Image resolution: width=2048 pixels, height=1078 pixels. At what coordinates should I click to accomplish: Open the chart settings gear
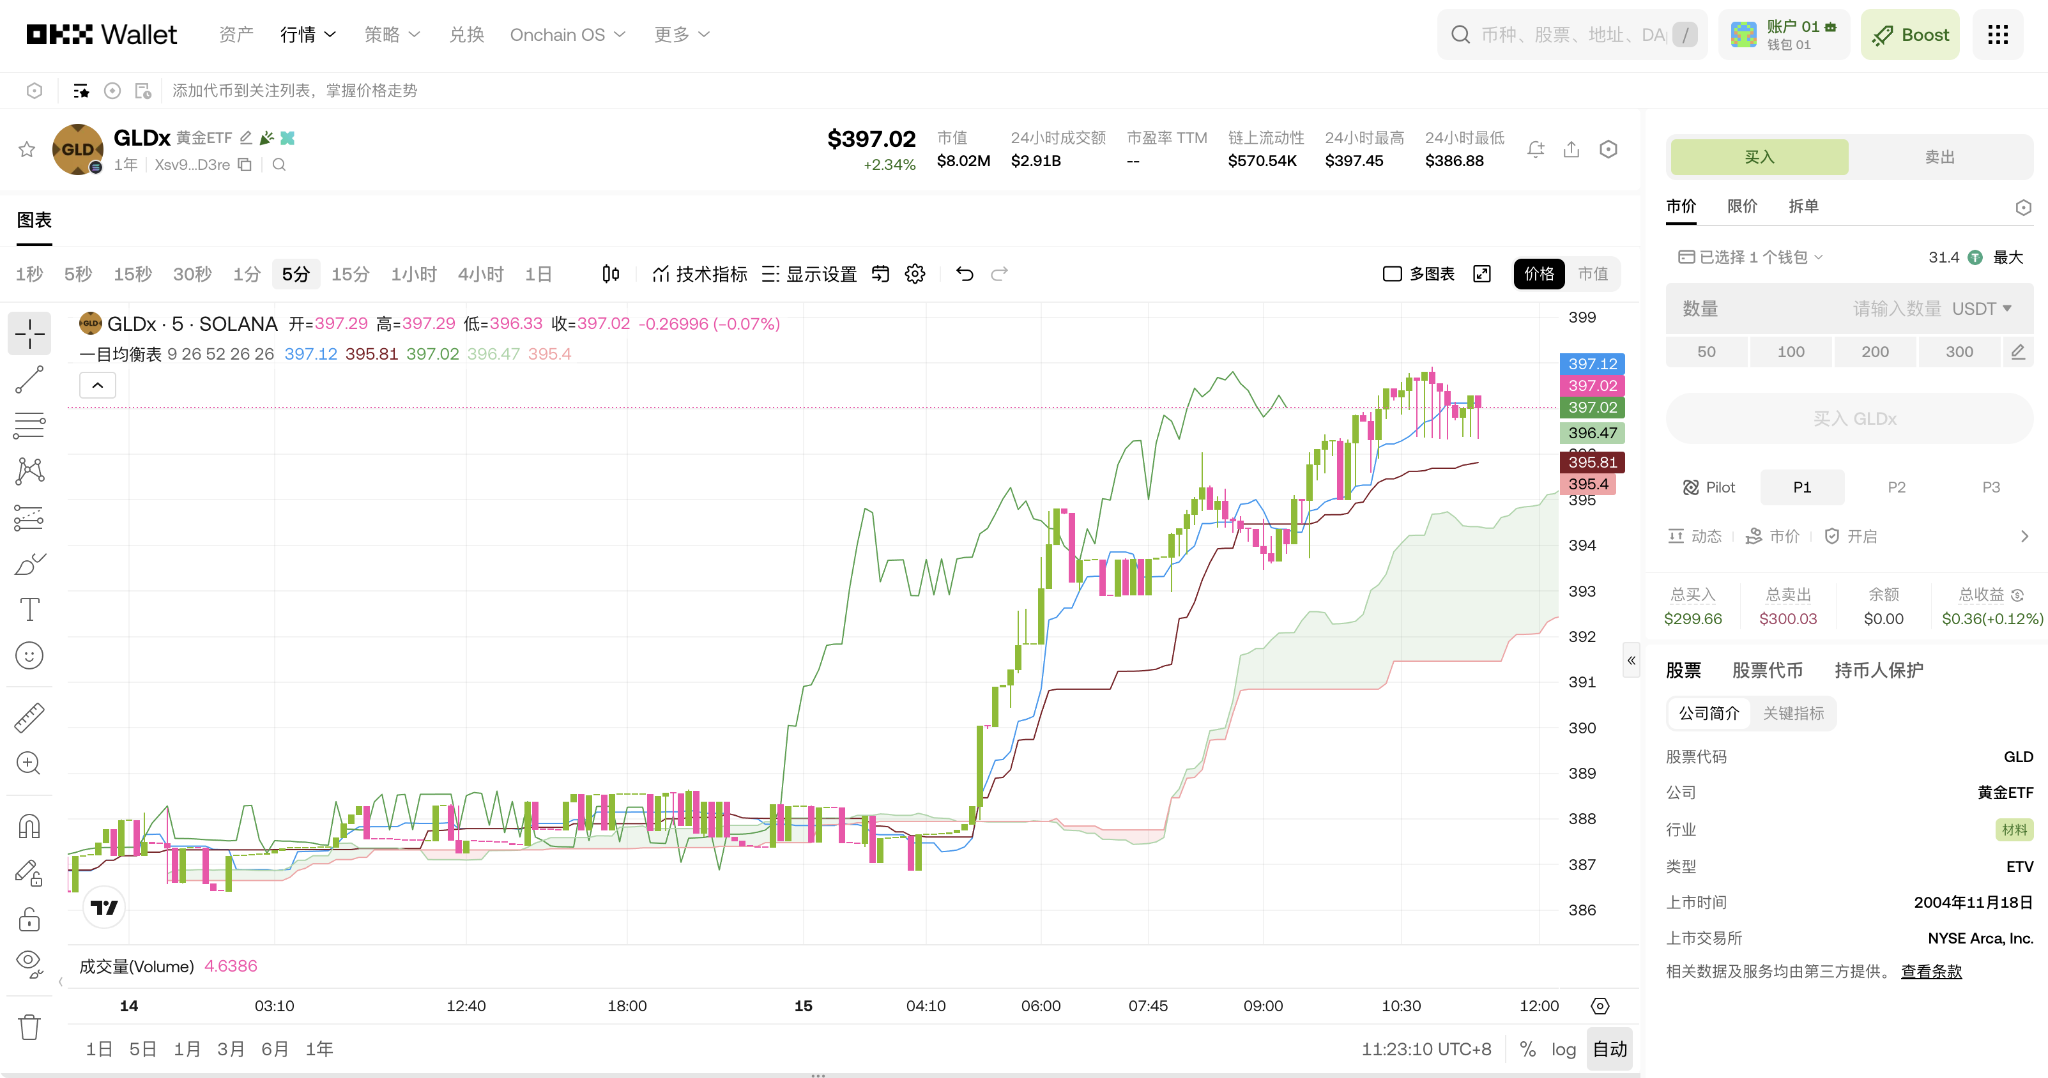coord(915,274)
